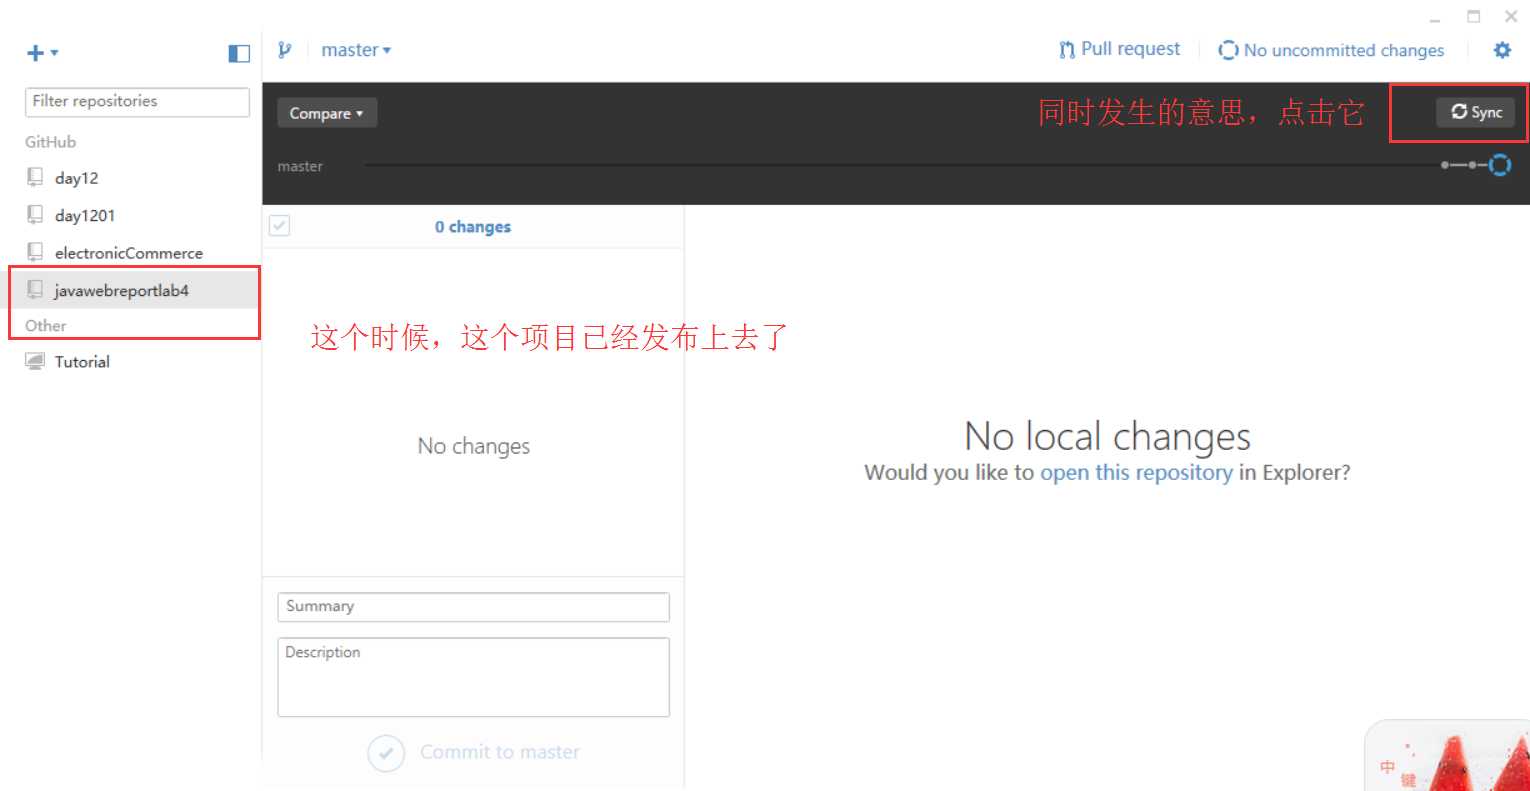Screen dimensions: 1530x791
Task: Expand the Compare dropdown
Action: (x=327, y=113)
